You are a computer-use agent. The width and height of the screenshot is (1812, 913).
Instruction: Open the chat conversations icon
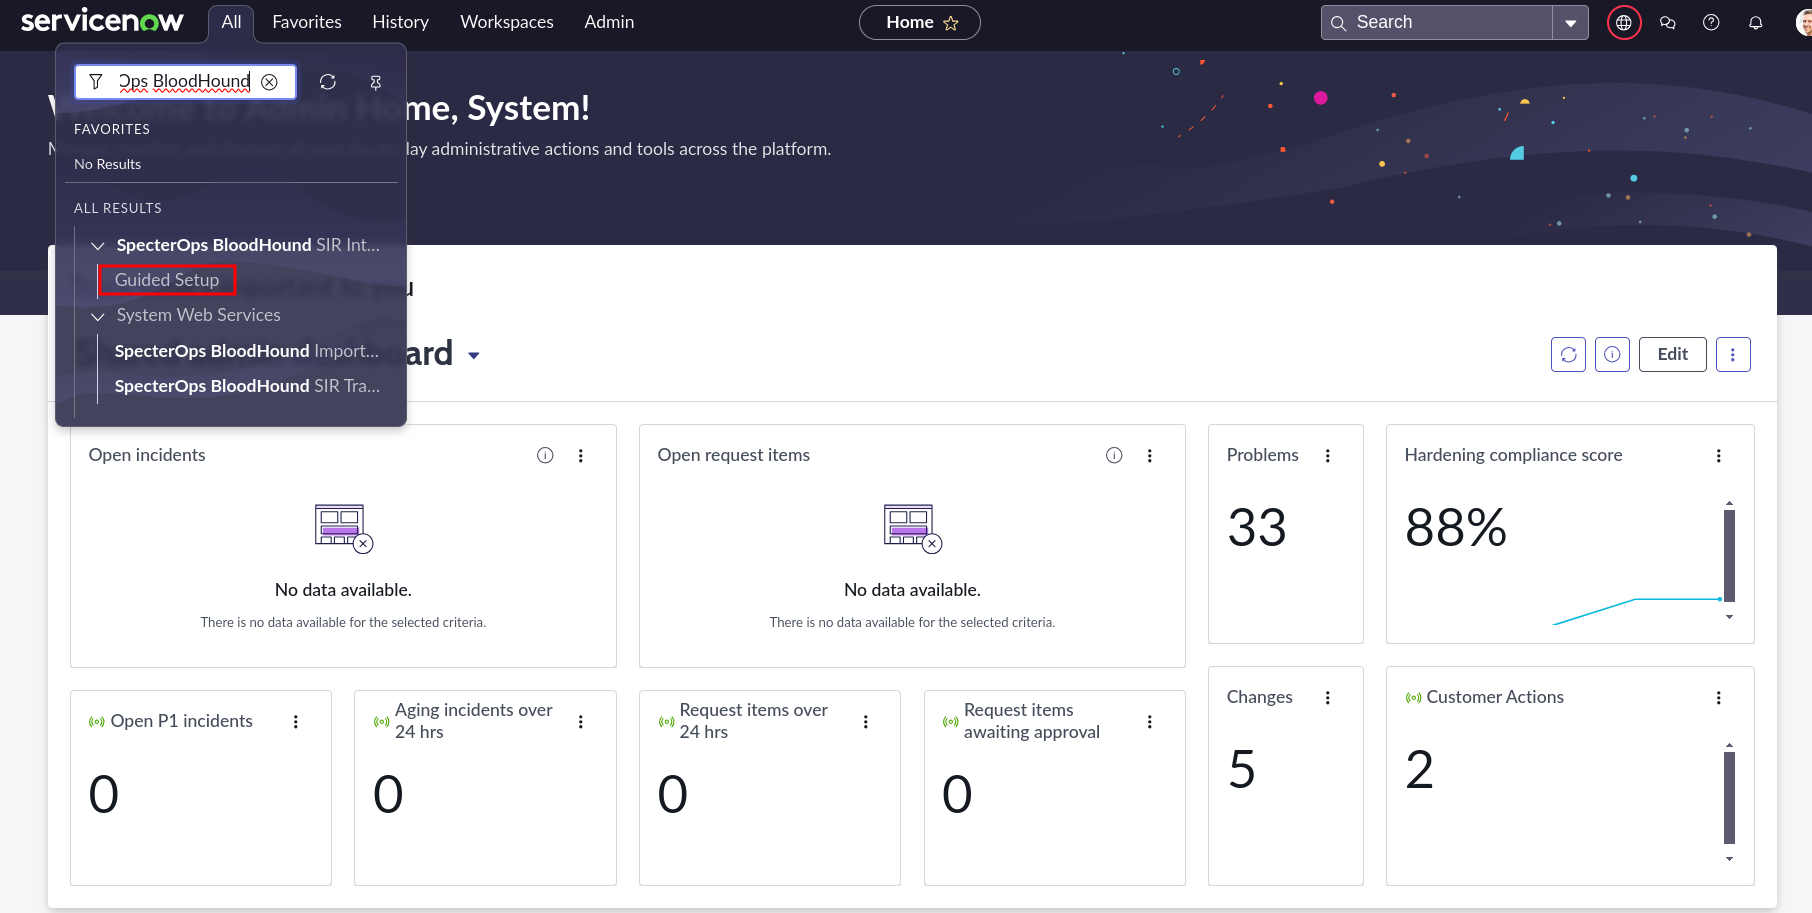click(x=1668, y=22)
